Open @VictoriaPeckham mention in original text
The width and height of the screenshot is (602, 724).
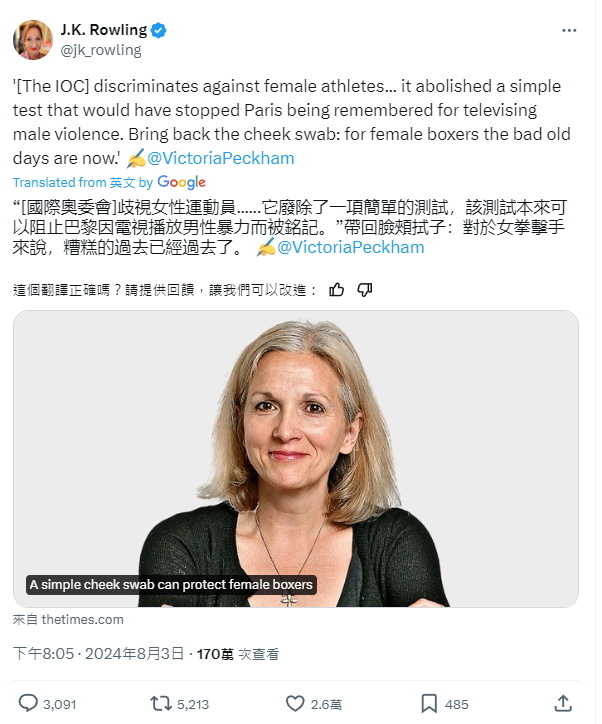pyautogui.click(x=221, y=158)
